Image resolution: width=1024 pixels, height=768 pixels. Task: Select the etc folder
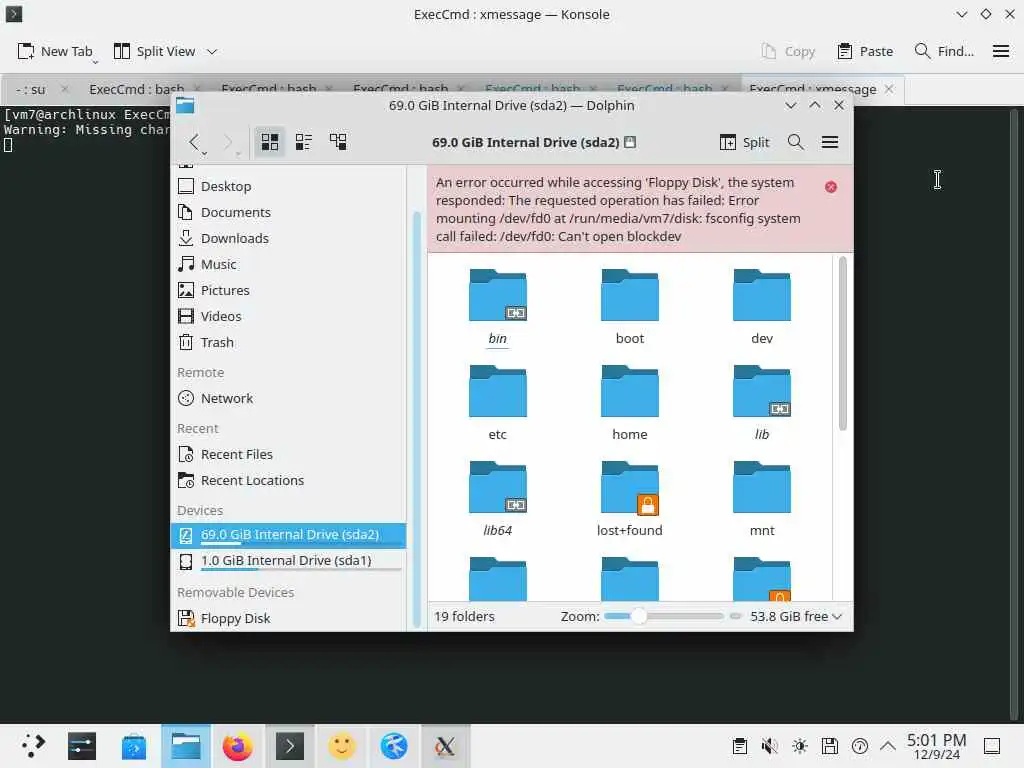[x=498, y=402]
